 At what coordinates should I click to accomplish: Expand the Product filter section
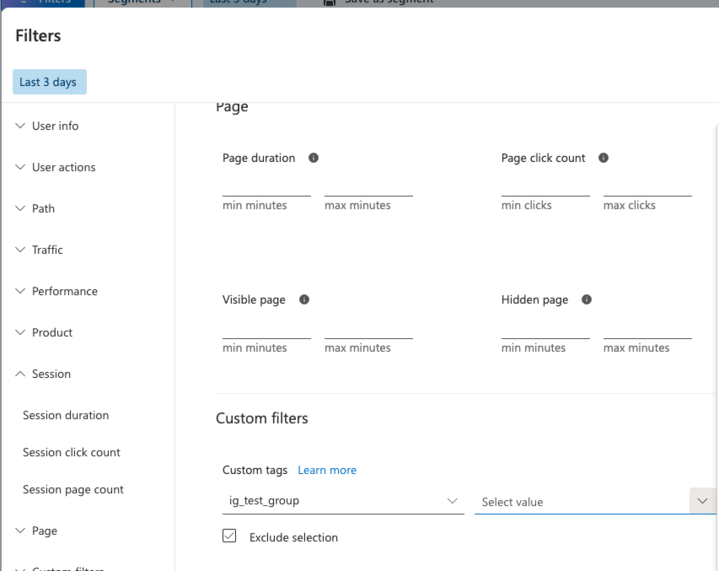[x=52, y=333]
